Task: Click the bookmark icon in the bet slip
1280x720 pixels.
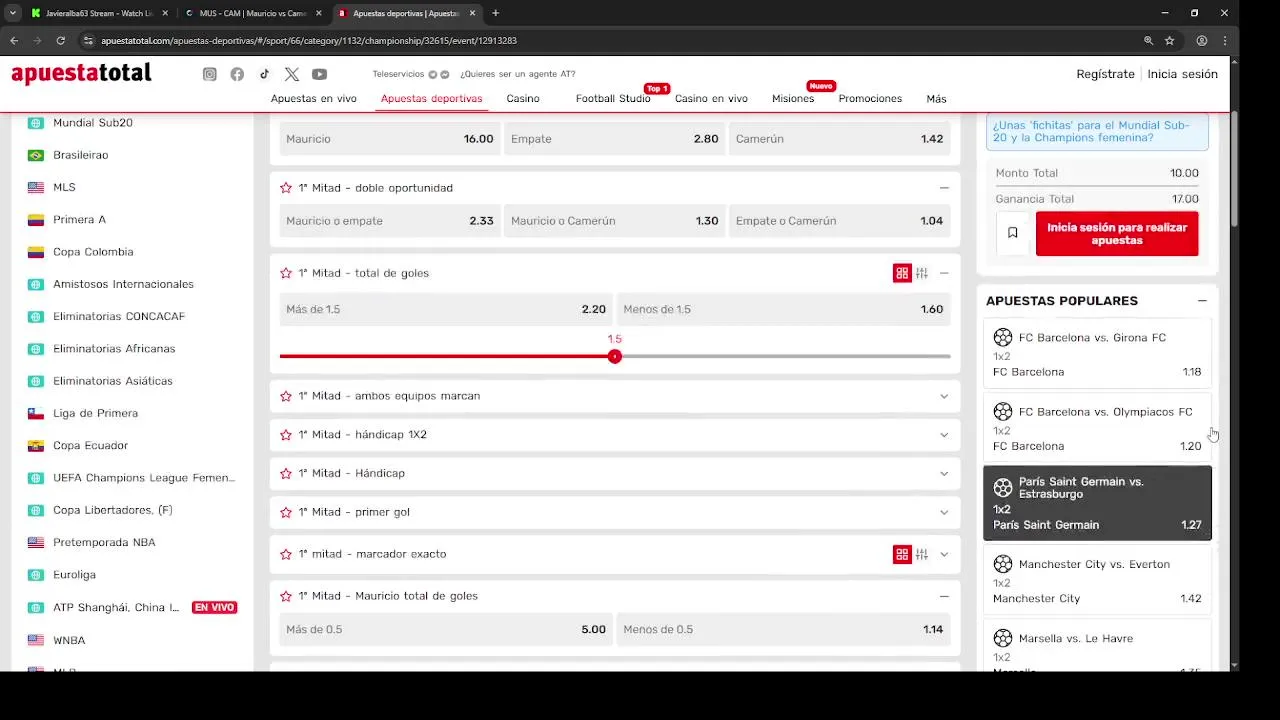Action: [x=1012, y=233]
